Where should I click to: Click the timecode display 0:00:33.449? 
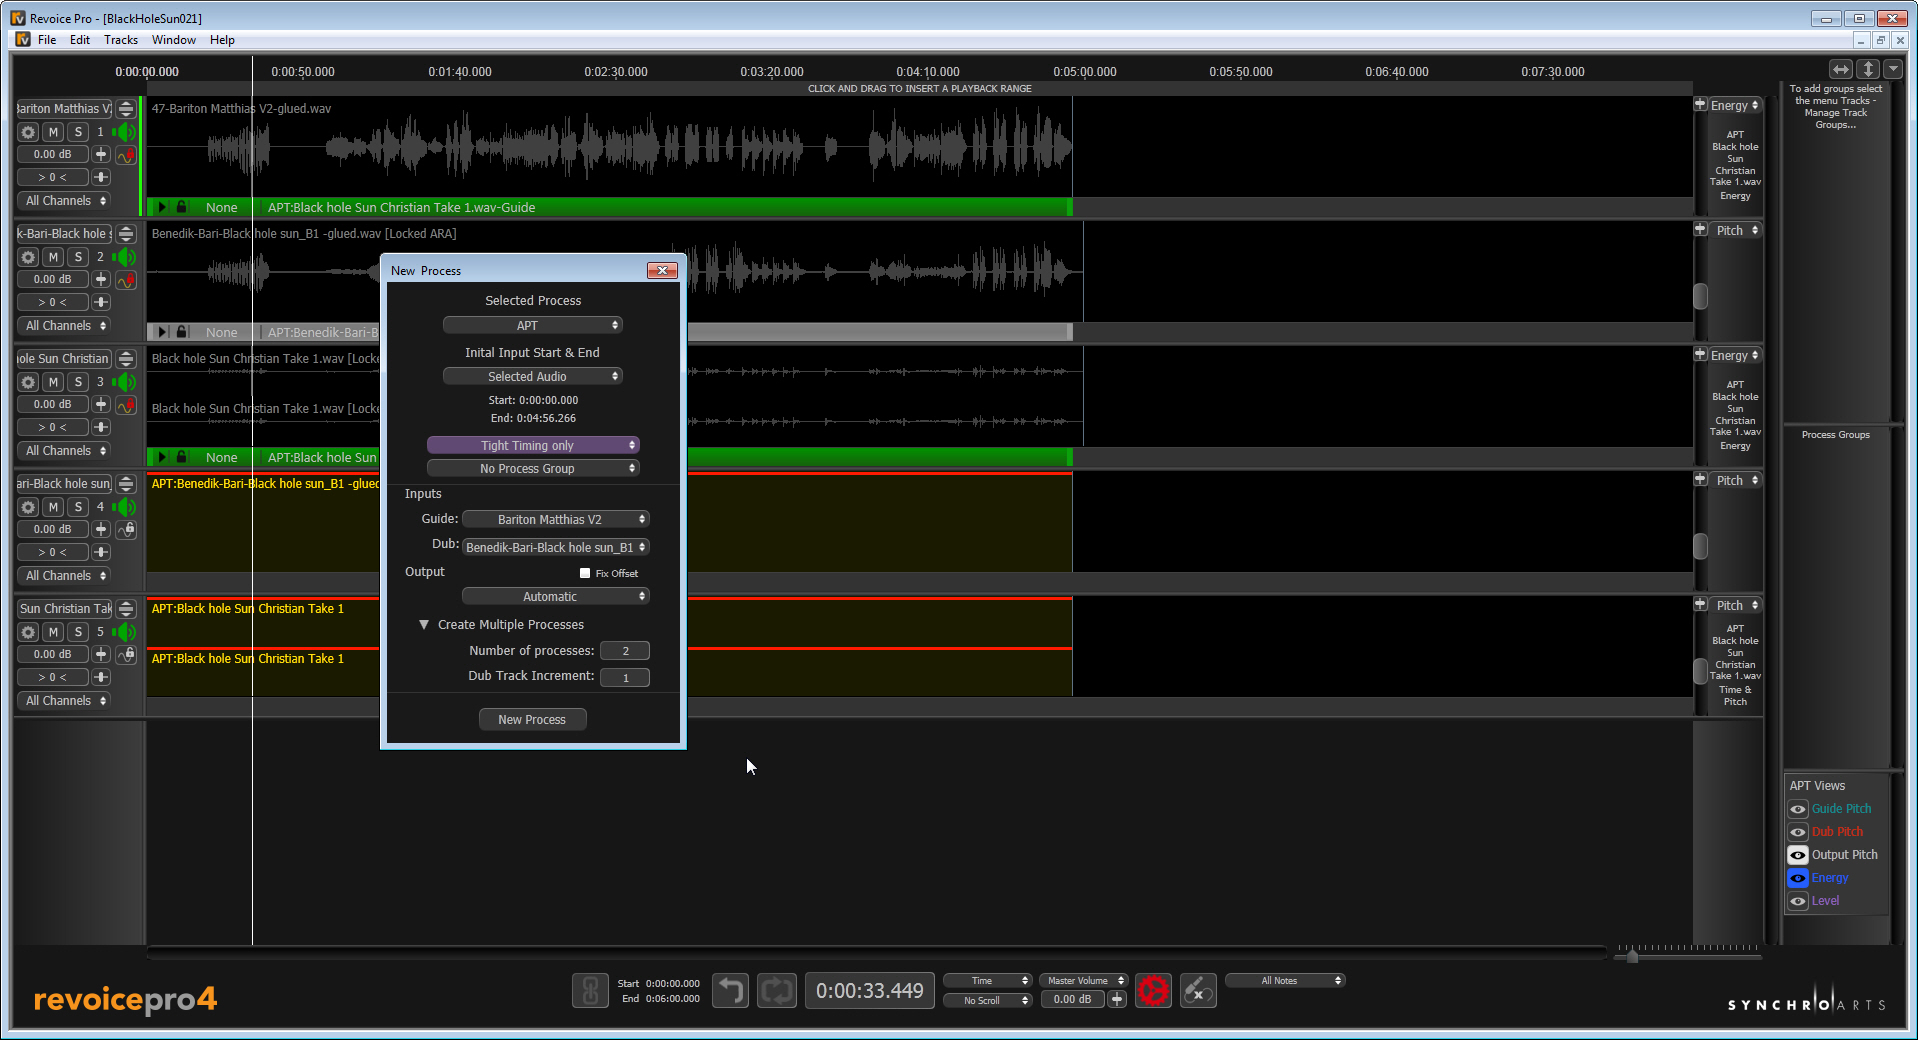pos(870,991)
